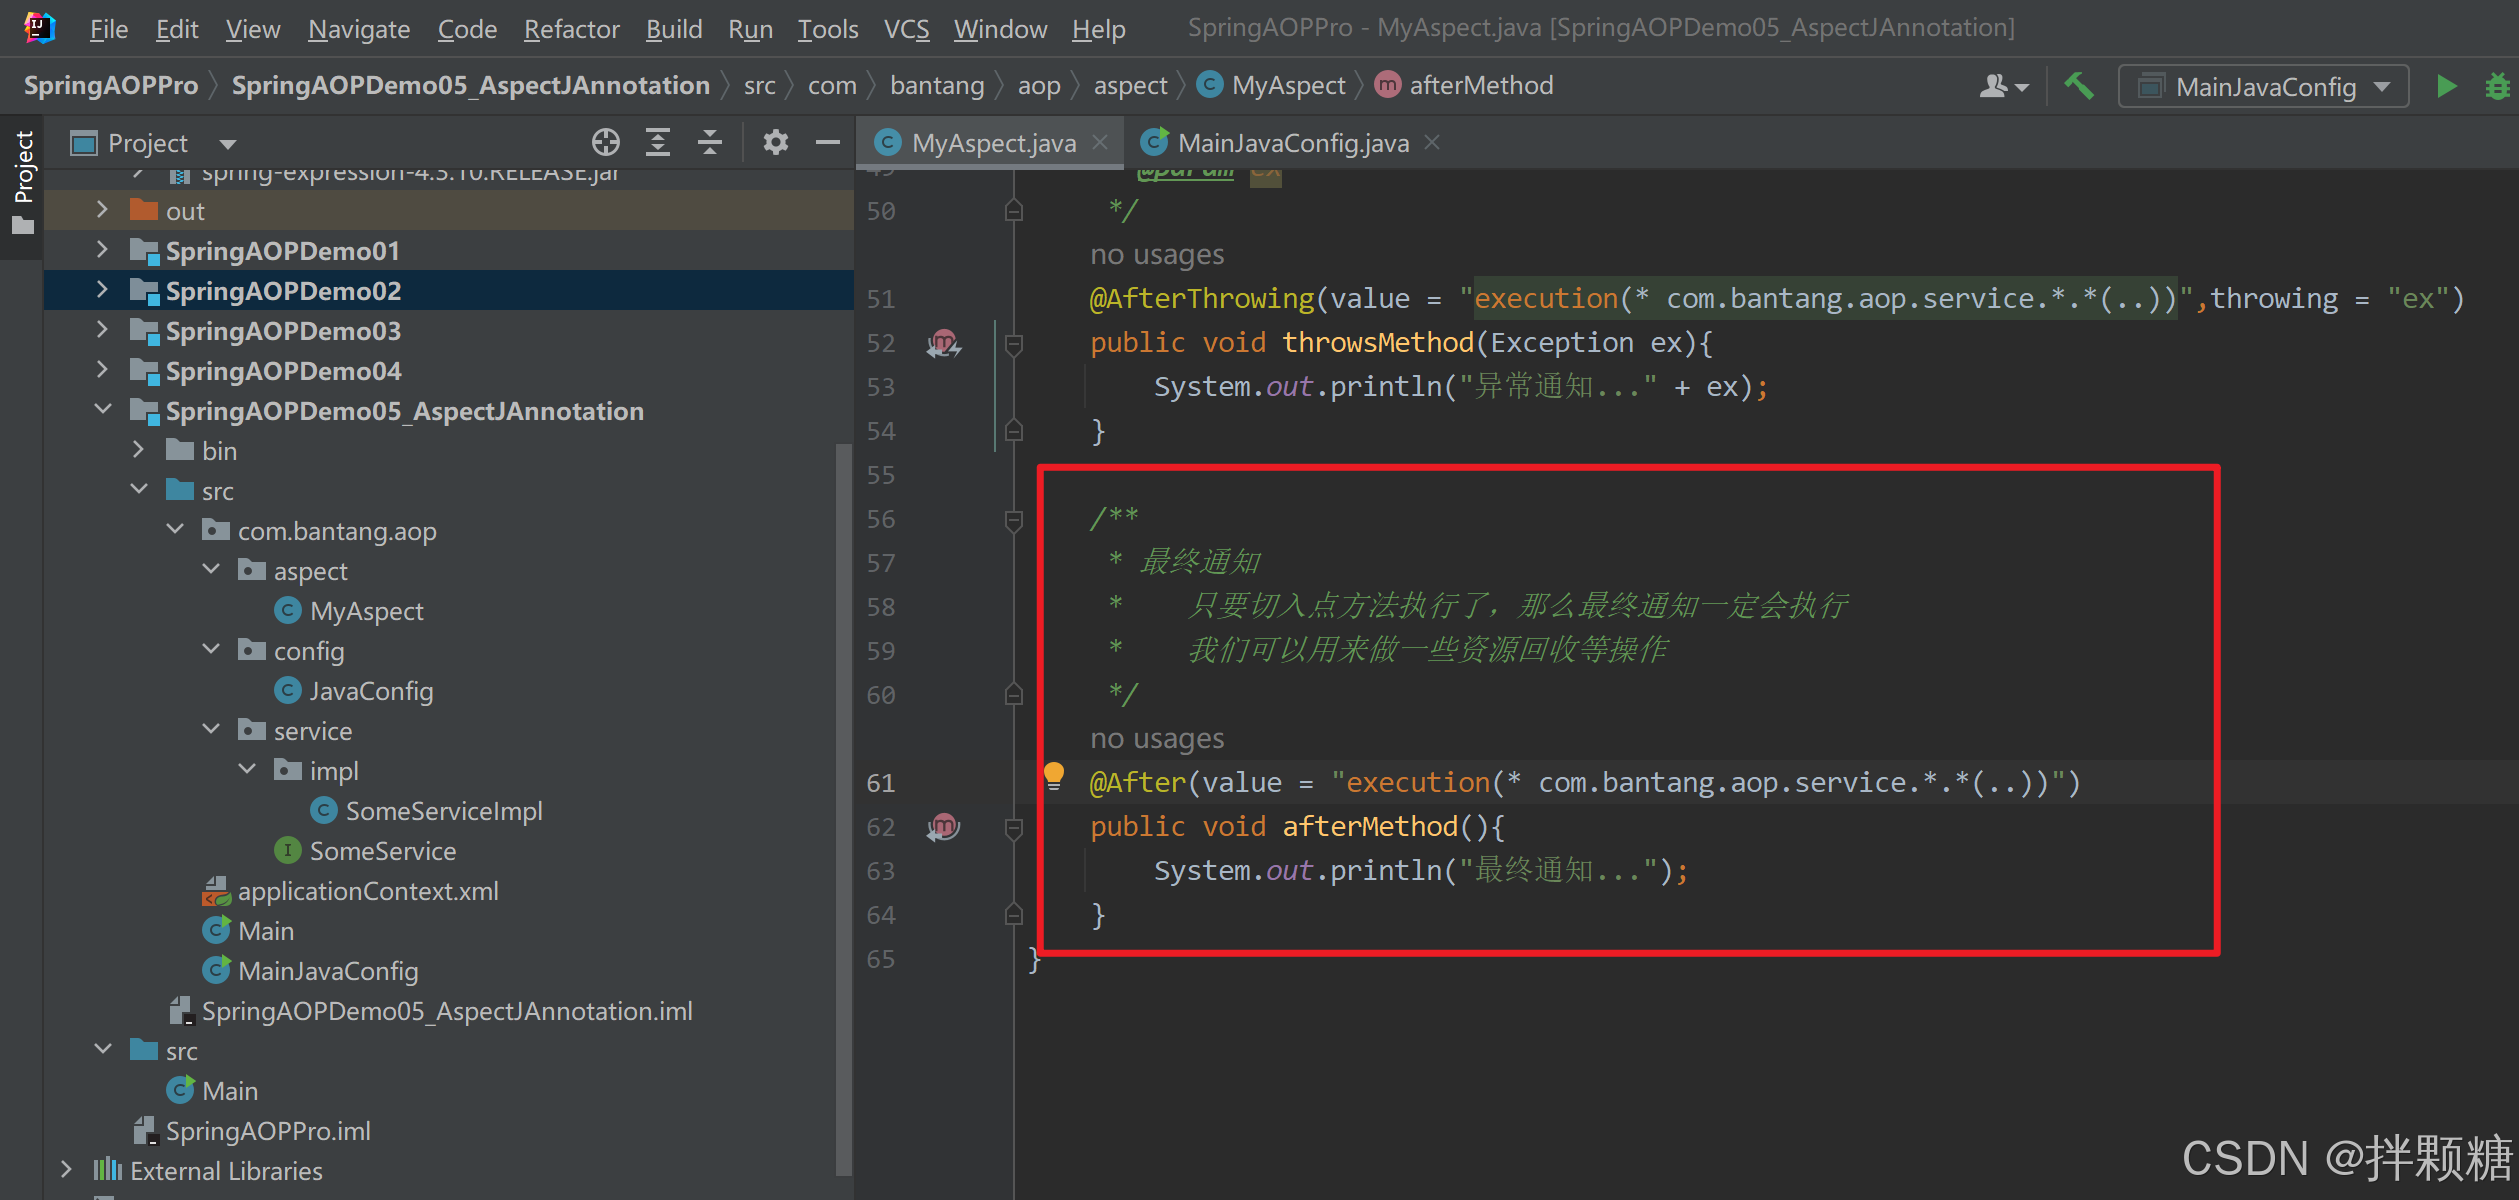This screenshot has height=1200, width=2519.
Task: Click Expand All icon in Project panel
Action: (x=657, y=143)
